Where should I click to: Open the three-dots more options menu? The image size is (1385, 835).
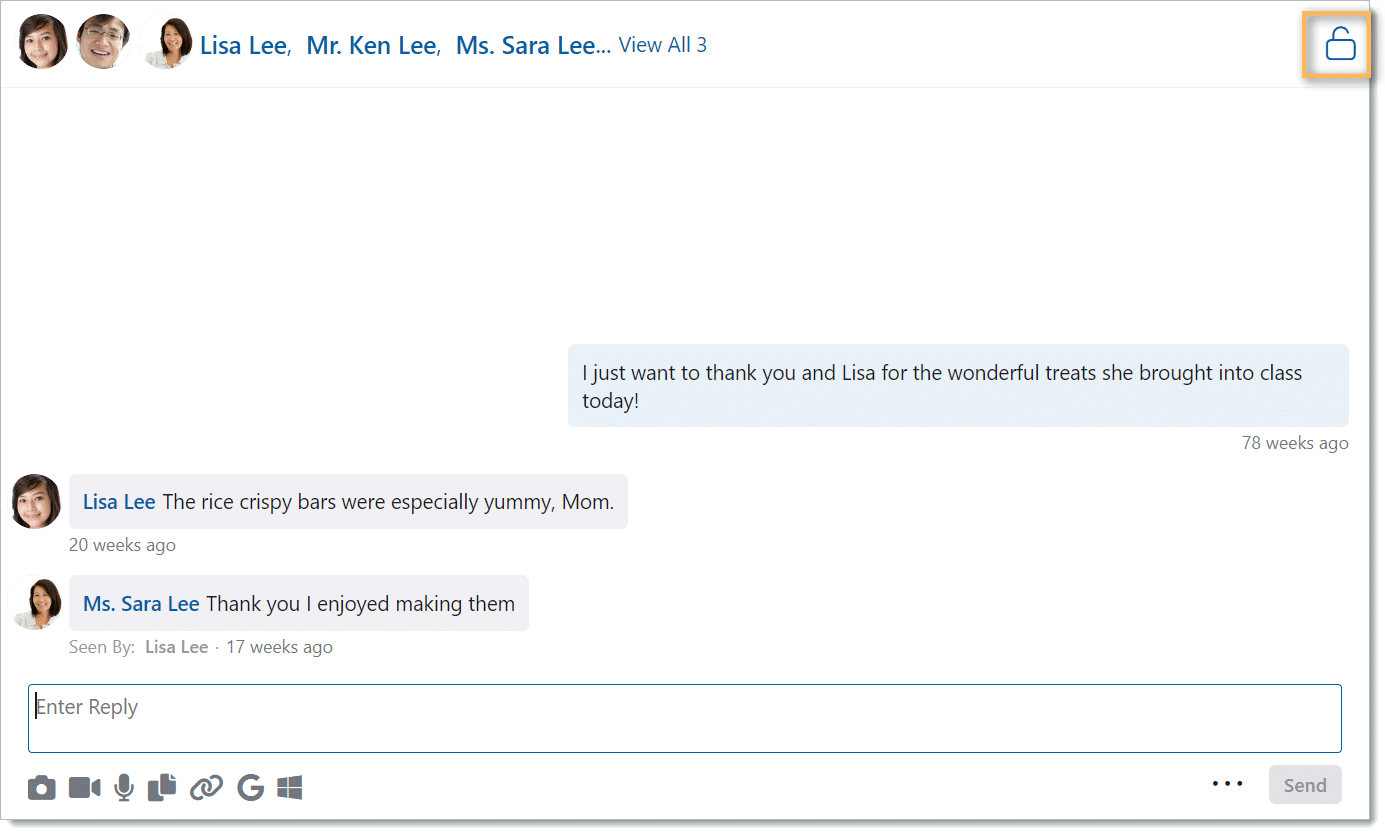1227,784
